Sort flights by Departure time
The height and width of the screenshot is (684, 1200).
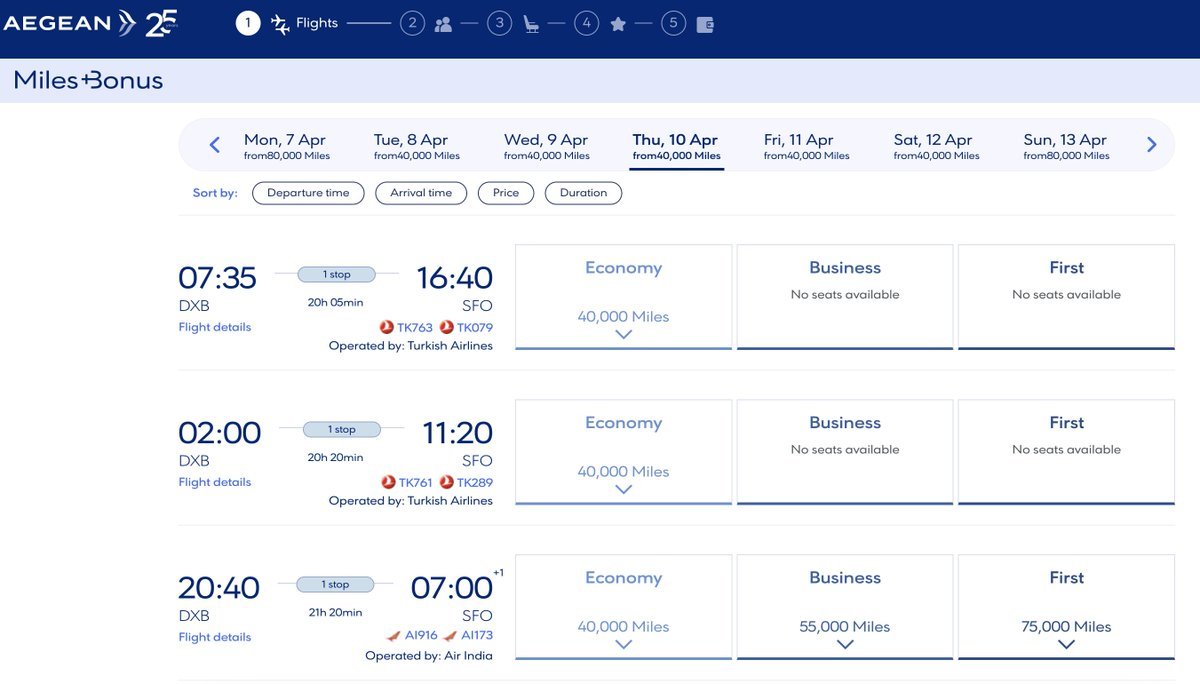[x=308, y=193]
